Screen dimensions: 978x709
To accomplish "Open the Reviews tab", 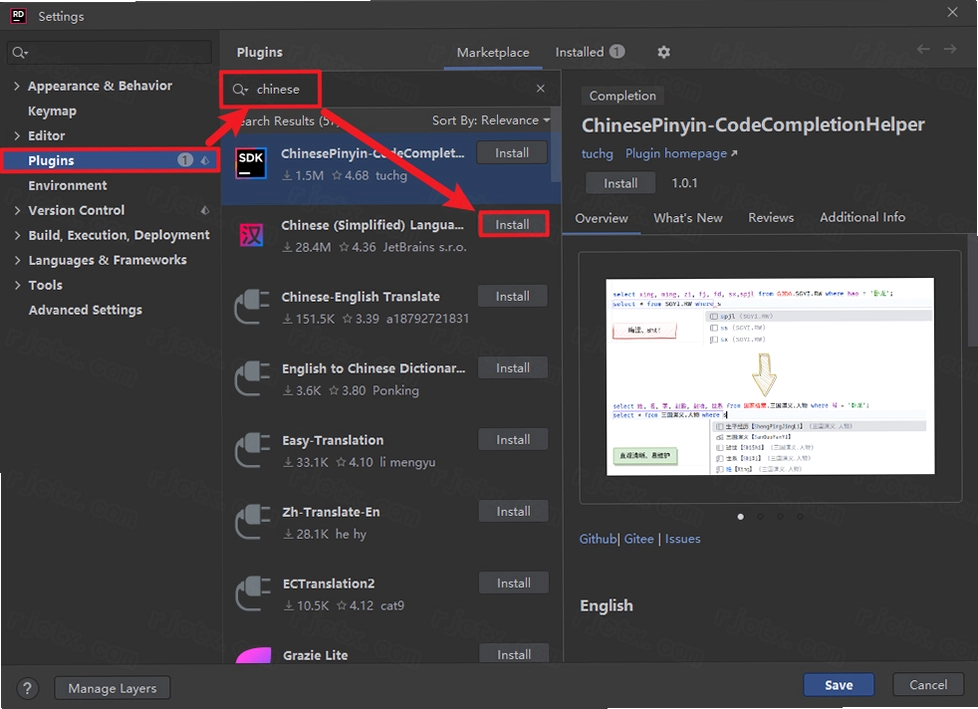I will [x=771, y=218].
